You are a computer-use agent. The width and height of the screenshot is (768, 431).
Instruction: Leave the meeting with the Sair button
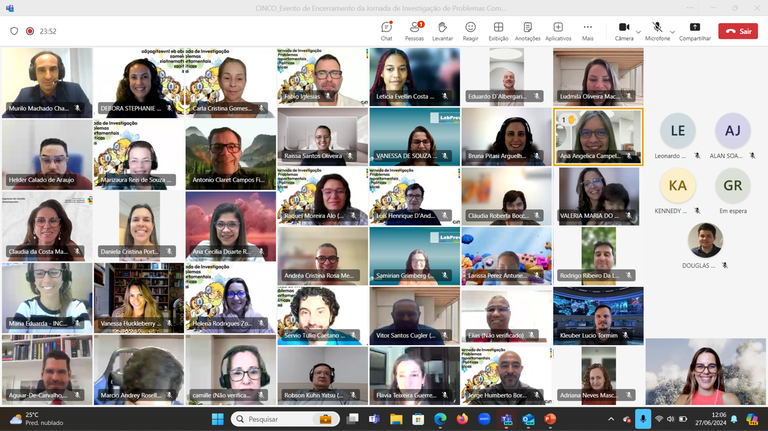pyautogui.click(x=737, y=31)
